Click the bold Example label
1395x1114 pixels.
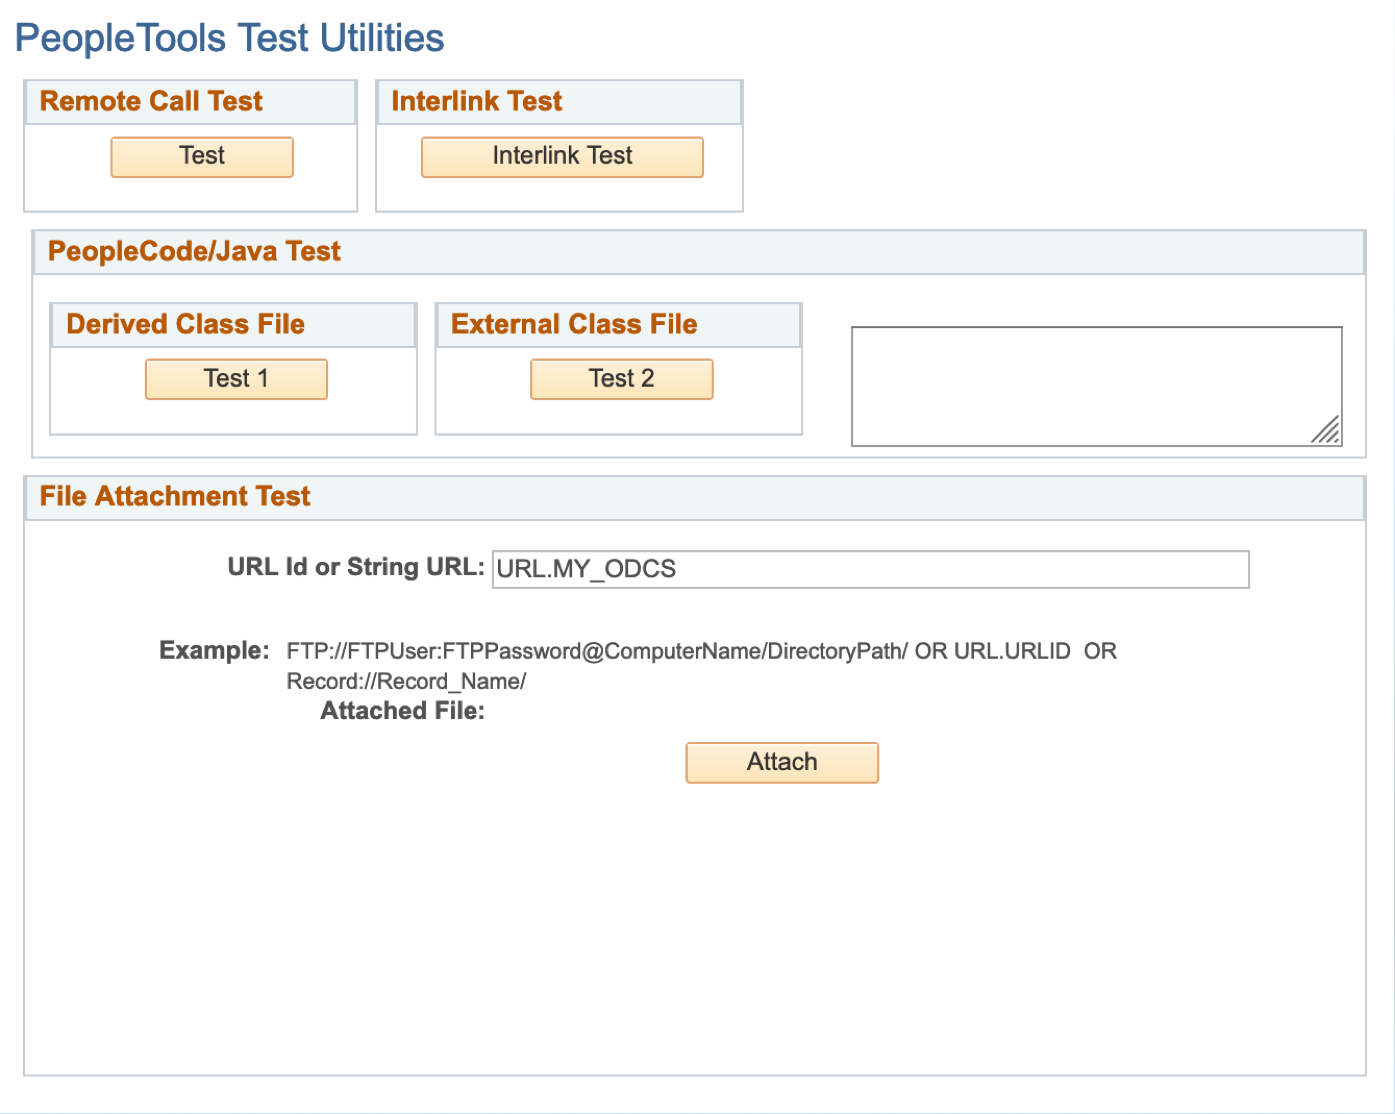coord(214,651)
